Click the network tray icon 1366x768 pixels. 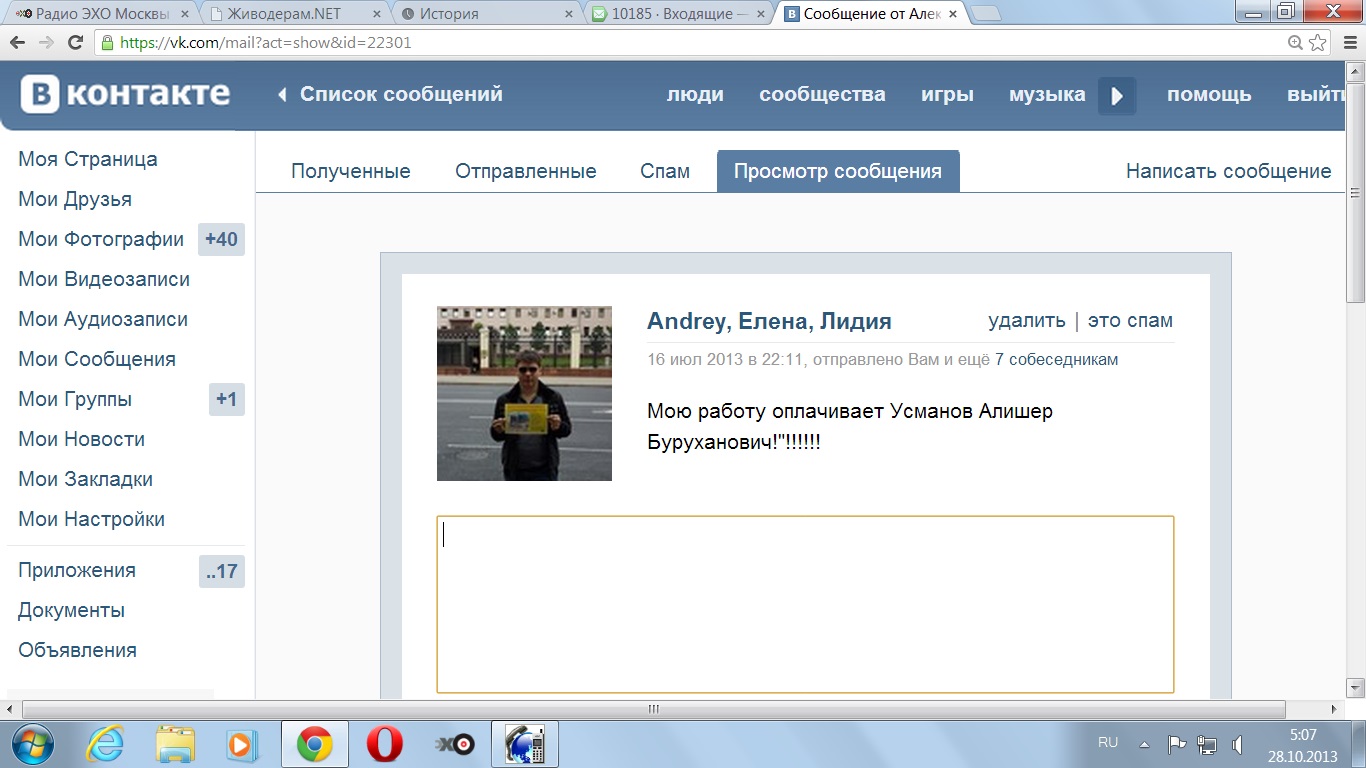click(1207, 744)
